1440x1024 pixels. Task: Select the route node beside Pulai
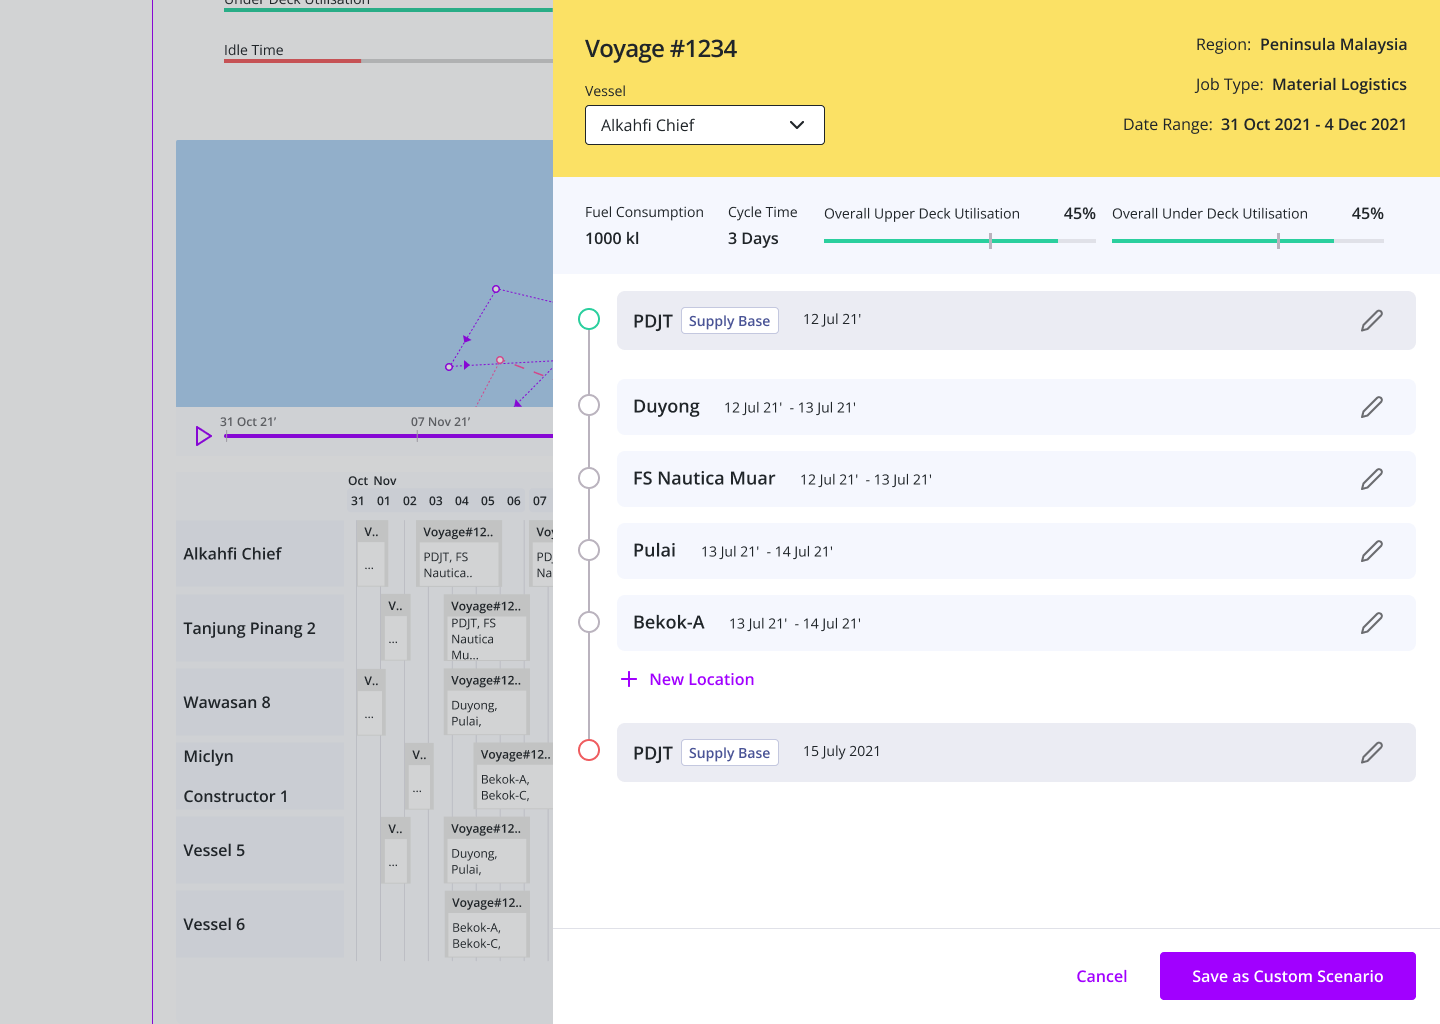click(x=589, y=550)
